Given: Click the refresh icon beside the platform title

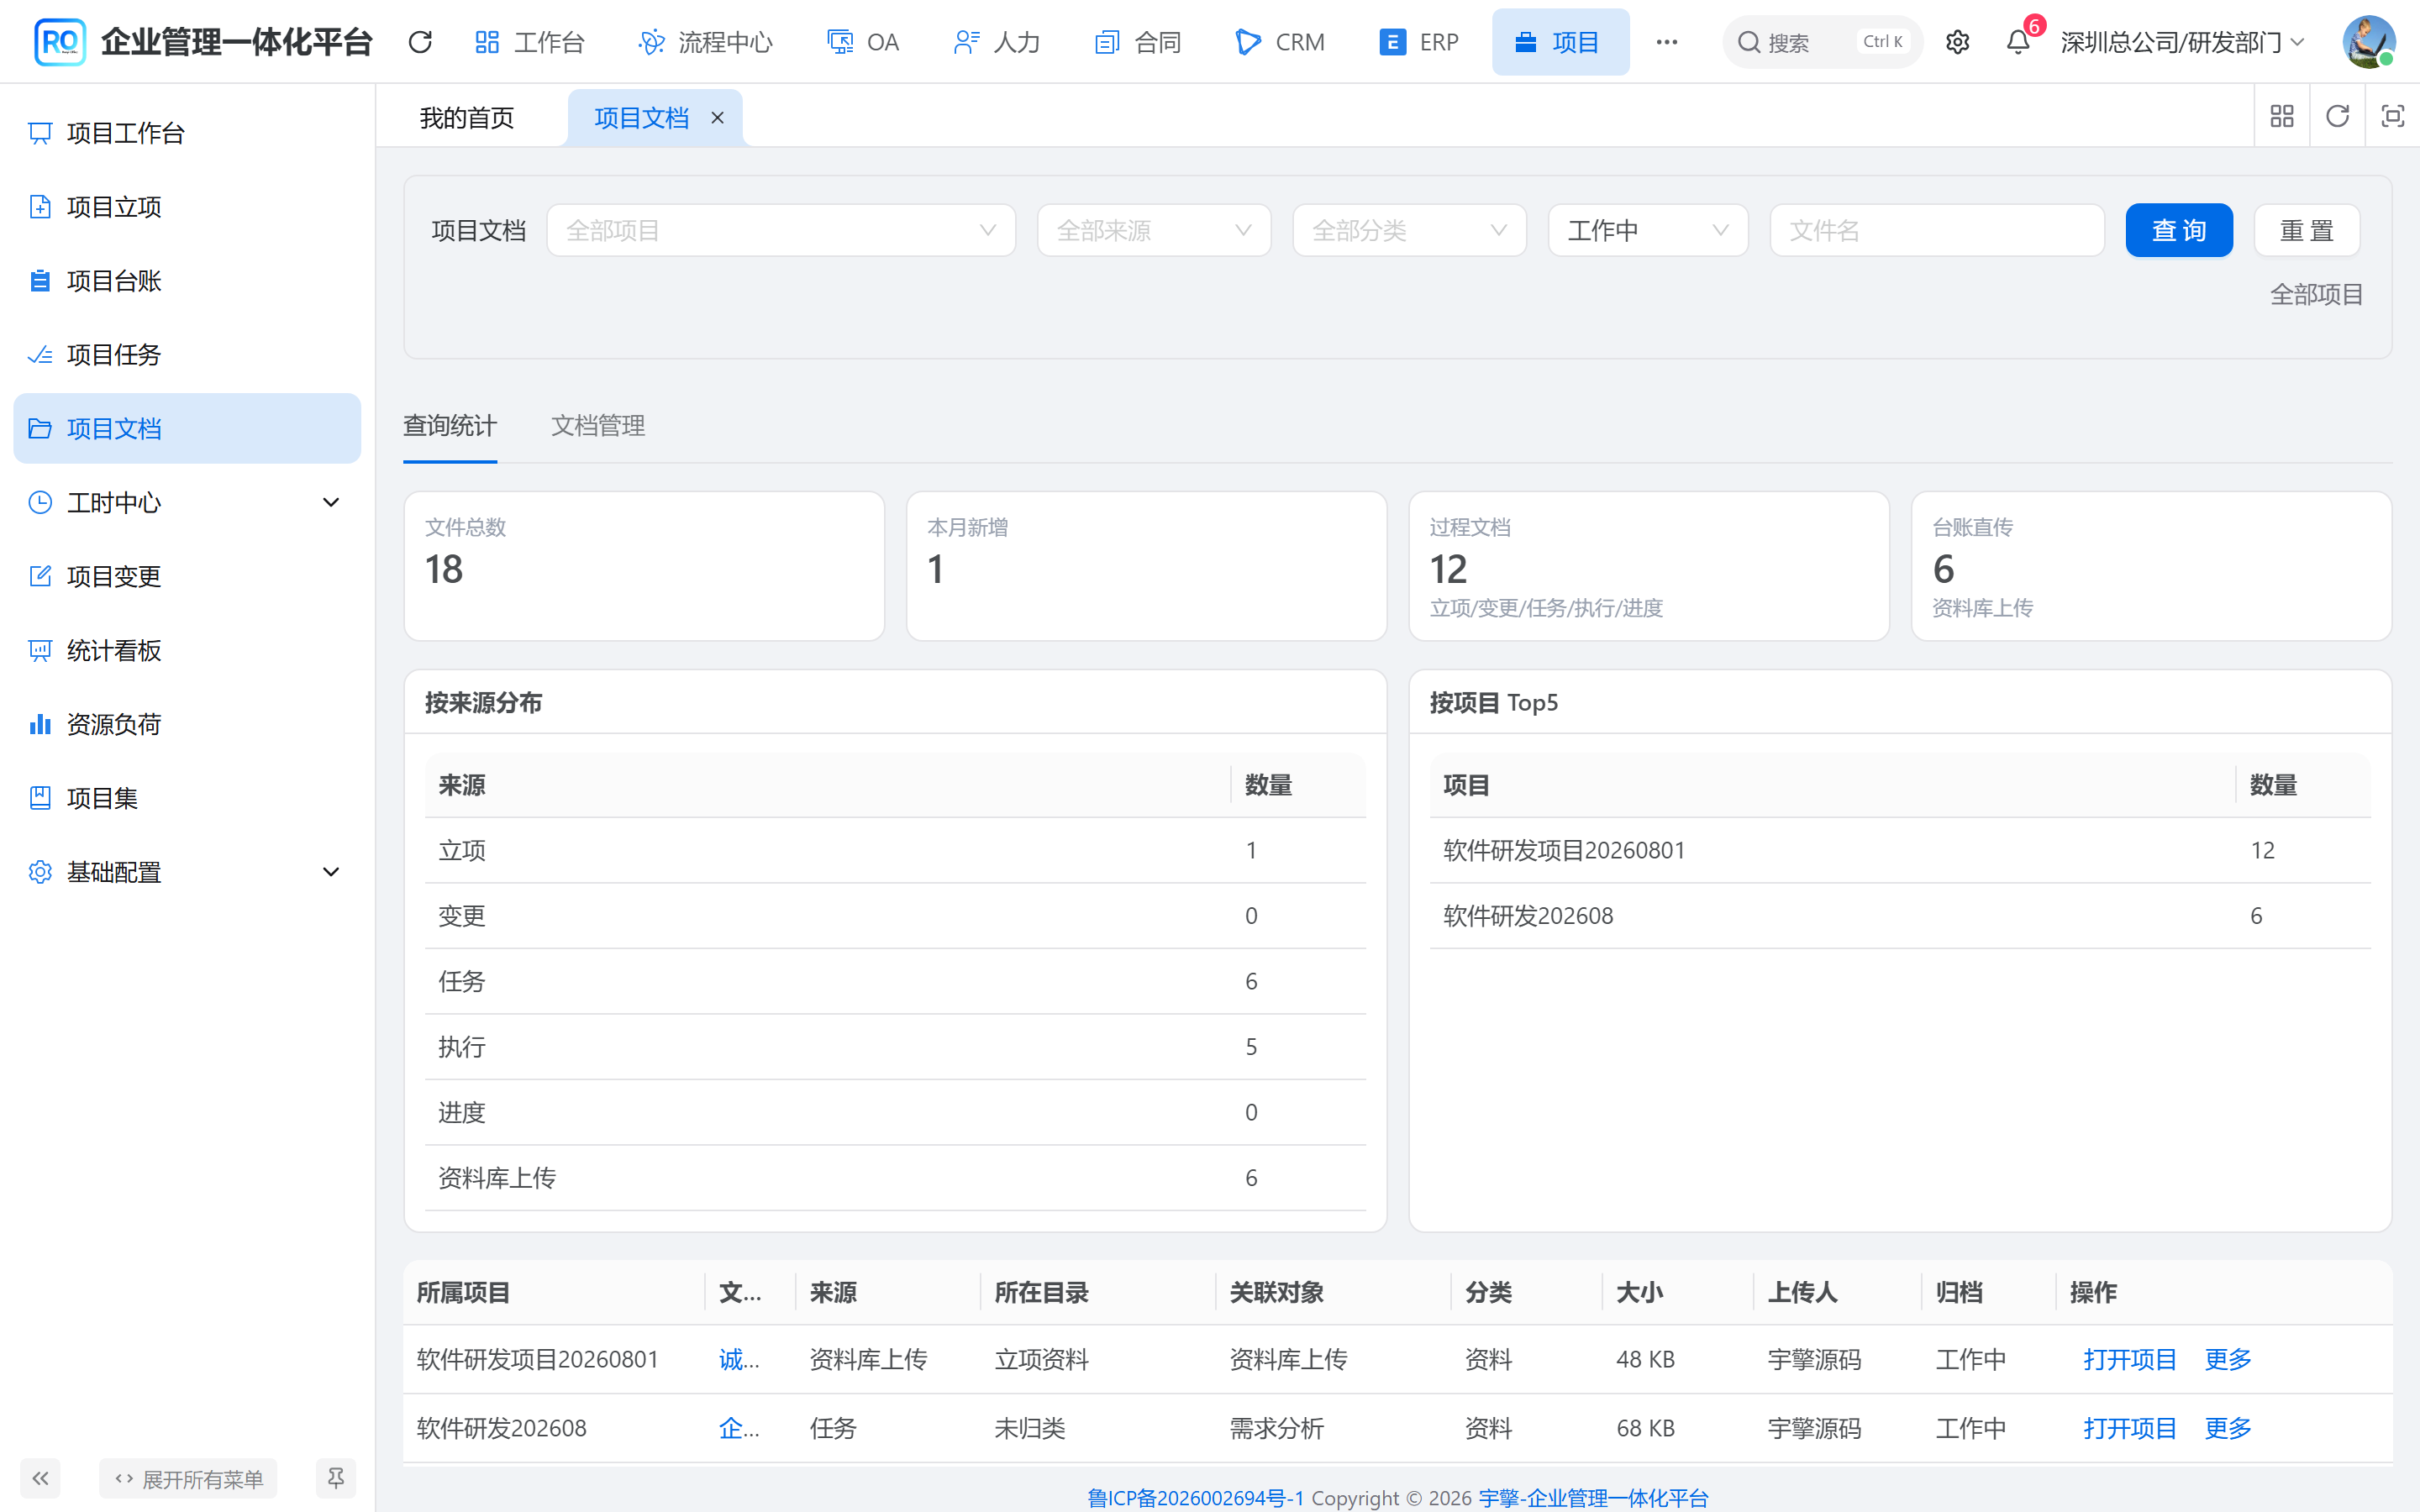Looking at the screenshot, I should click(x=420, y=42).
